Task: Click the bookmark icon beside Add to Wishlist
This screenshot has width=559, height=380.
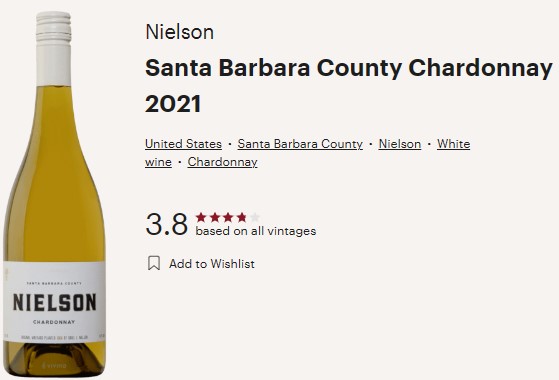Action: 154,263
